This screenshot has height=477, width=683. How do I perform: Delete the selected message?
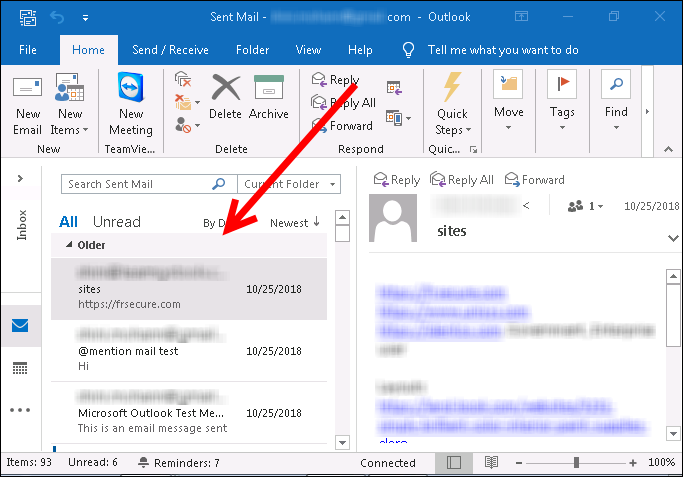coord(225,98)
